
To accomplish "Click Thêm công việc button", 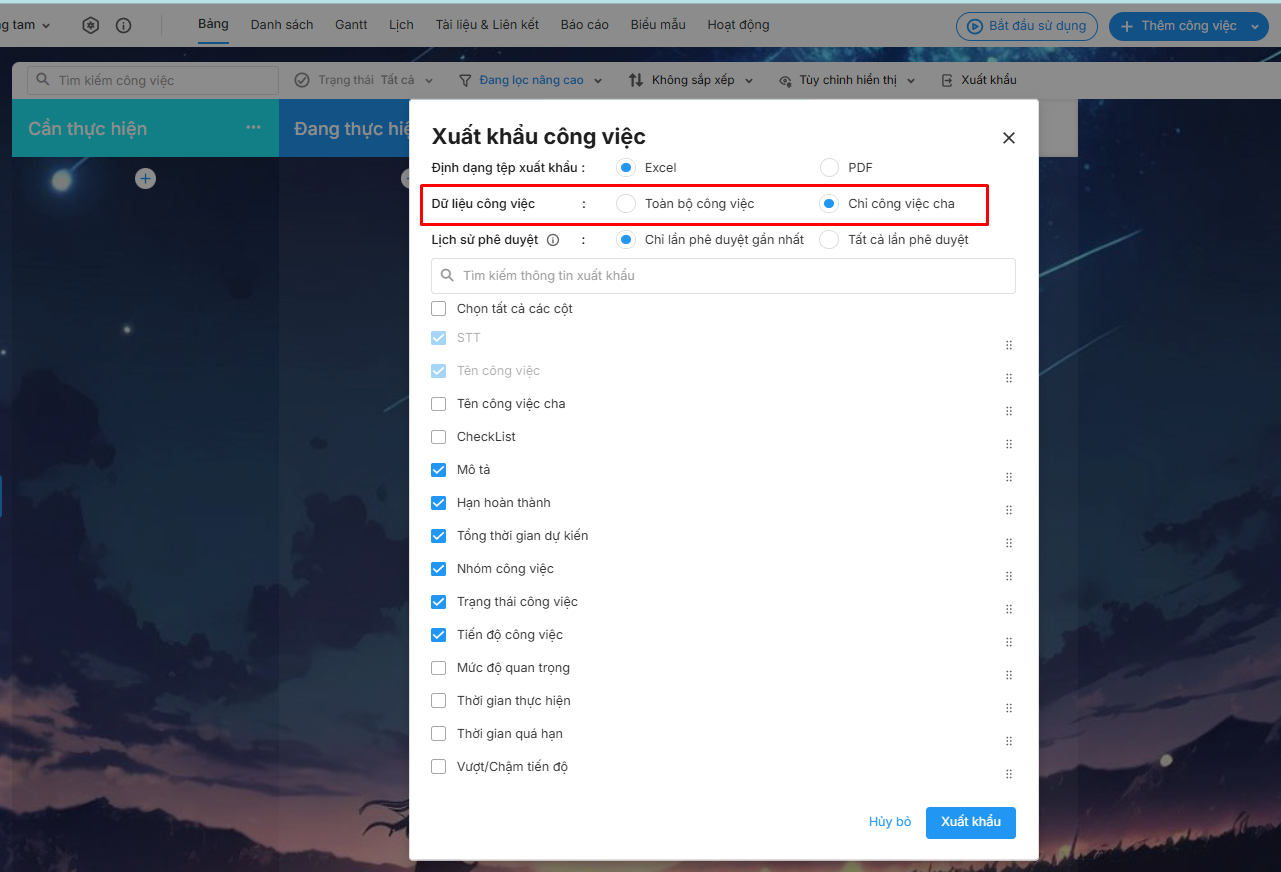I will (1178, 26).
